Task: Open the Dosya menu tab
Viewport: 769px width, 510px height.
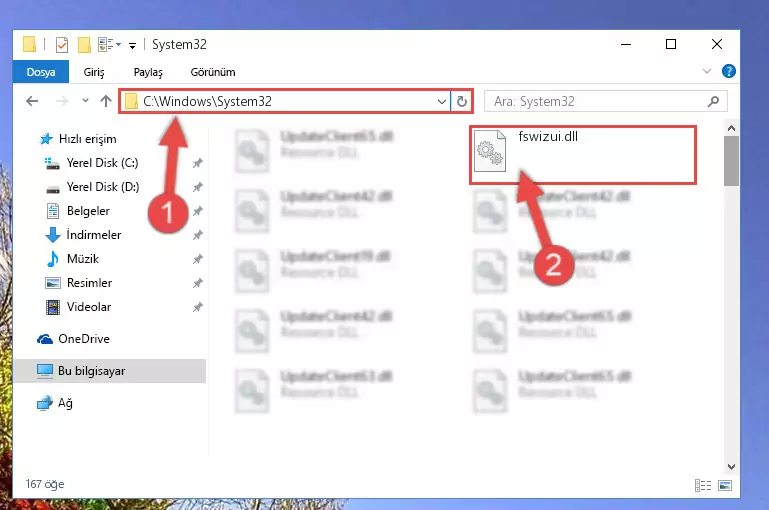Action: pos(41,72)
